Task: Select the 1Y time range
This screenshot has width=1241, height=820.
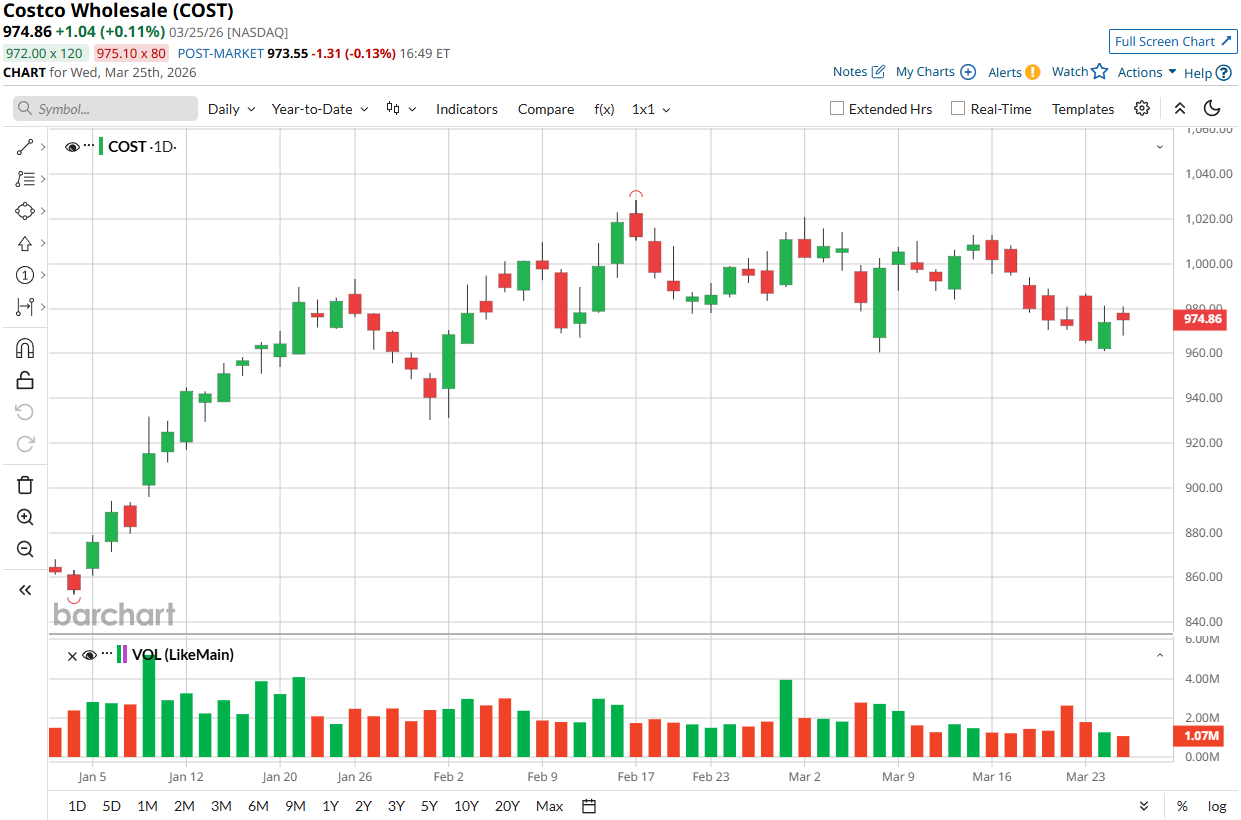Action: (x=330, y=806)
